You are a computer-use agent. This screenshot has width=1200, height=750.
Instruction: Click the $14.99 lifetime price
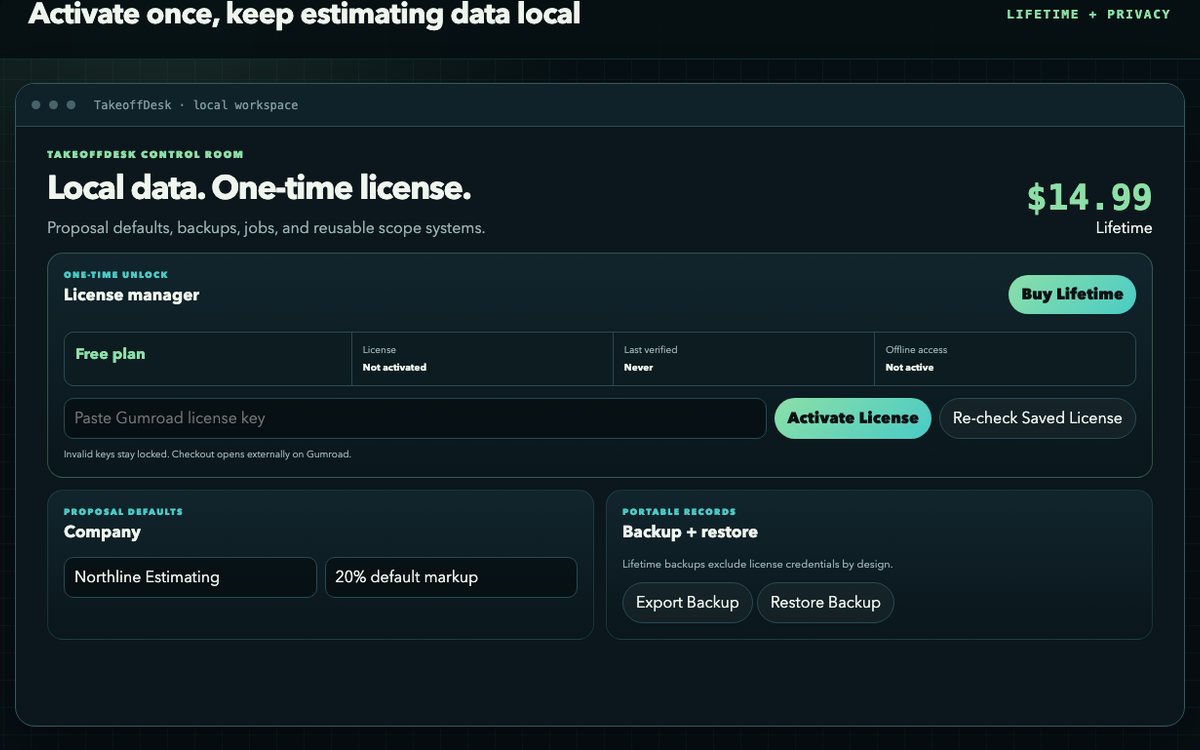coord(1089,197)
